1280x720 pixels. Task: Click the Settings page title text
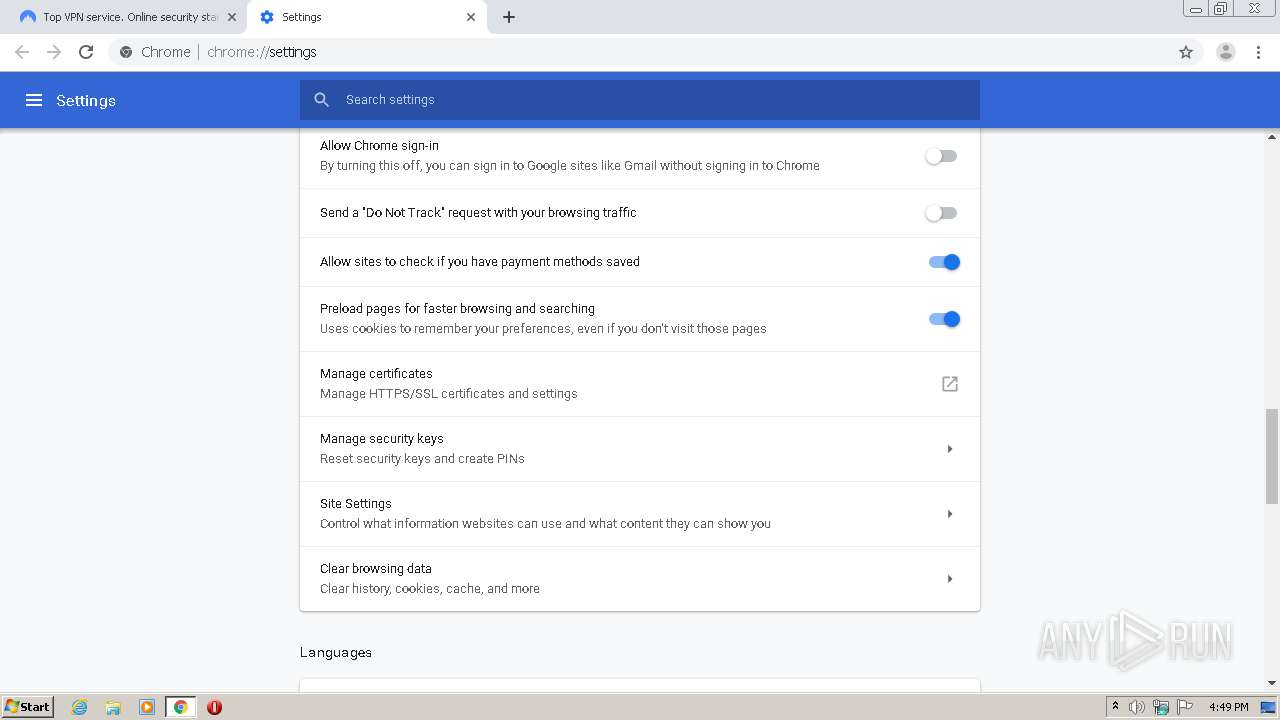point(86,100)
